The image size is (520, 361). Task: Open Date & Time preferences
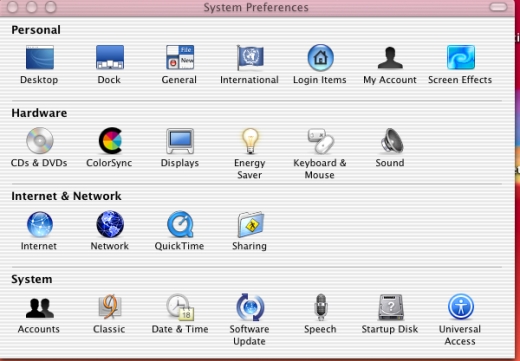180,307
